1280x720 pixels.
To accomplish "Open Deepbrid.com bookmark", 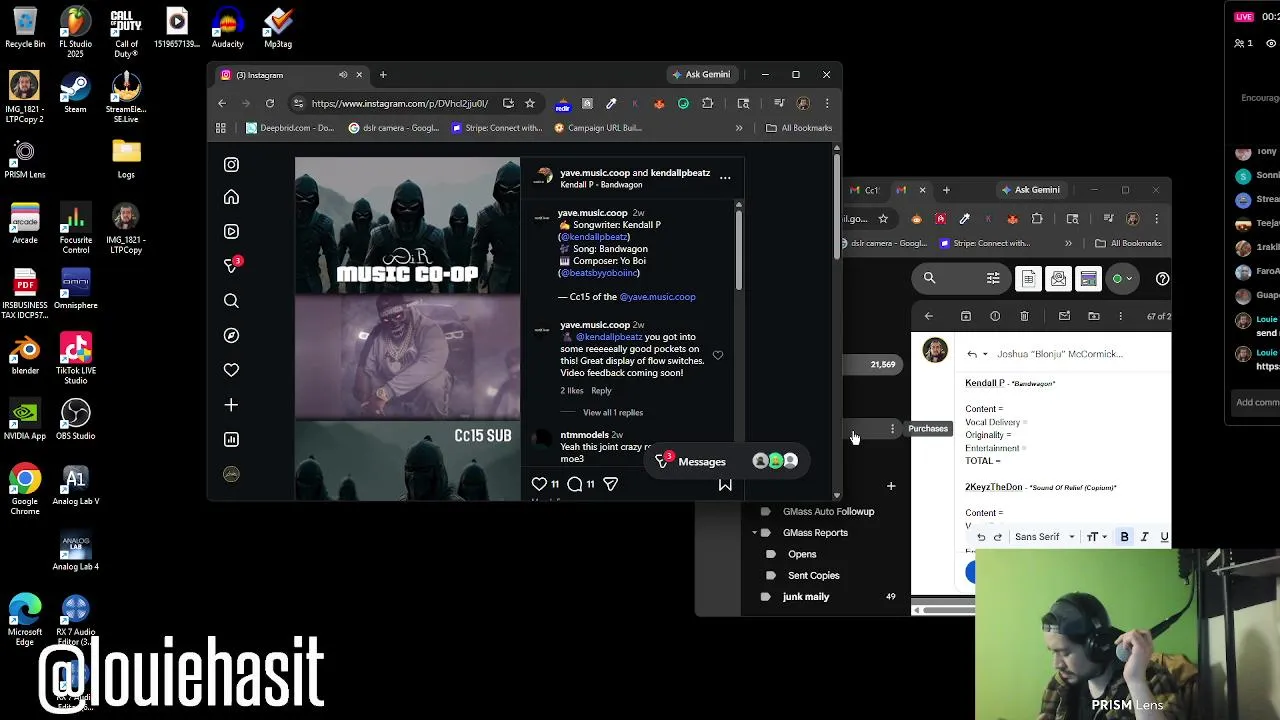I will (290, 128).
